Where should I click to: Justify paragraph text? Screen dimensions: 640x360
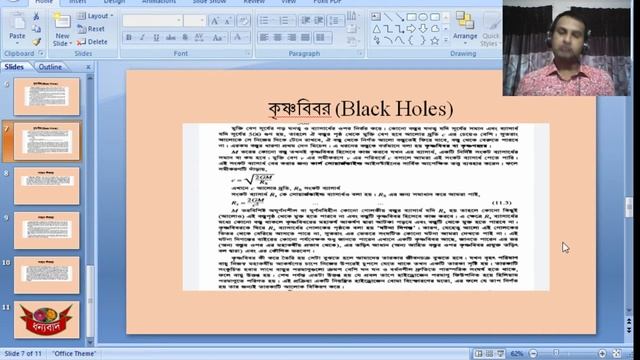click(305, 38)
